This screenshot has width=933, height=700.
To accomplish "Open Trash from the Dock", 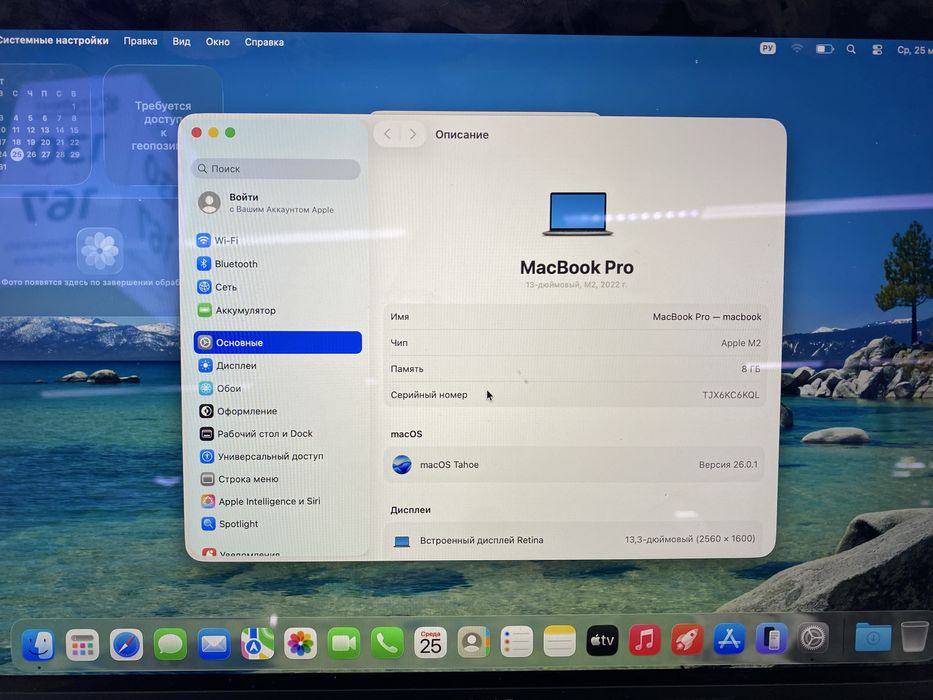I will click(x=914, y=636).
